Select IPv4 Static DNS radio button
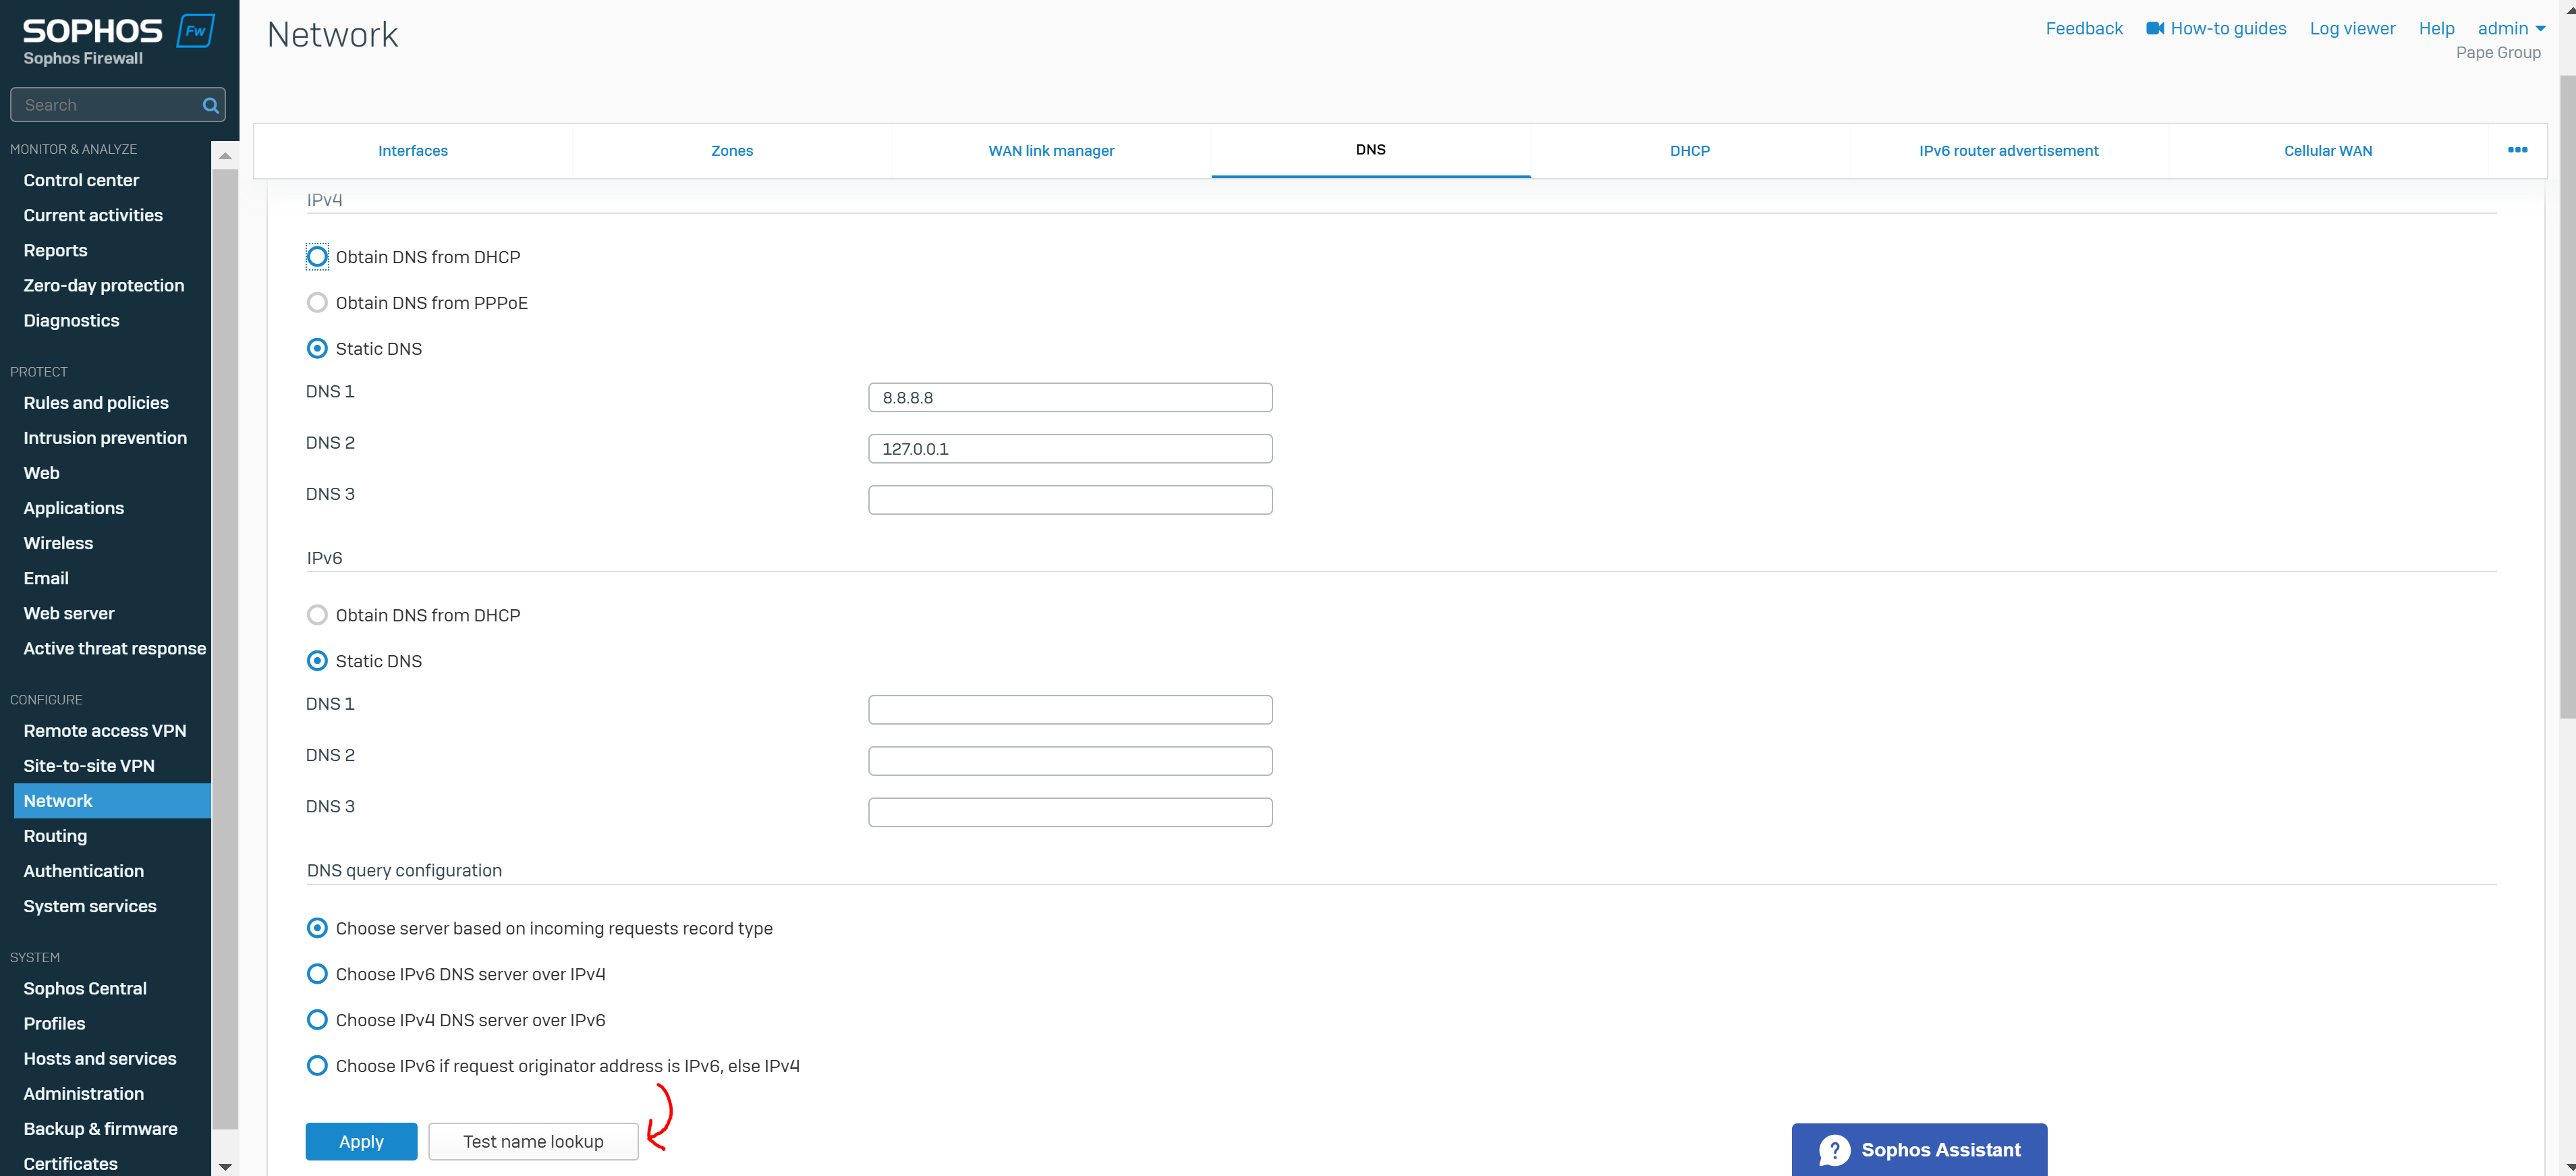Screen dimensions: 2576x1176 tap(317, 349)
